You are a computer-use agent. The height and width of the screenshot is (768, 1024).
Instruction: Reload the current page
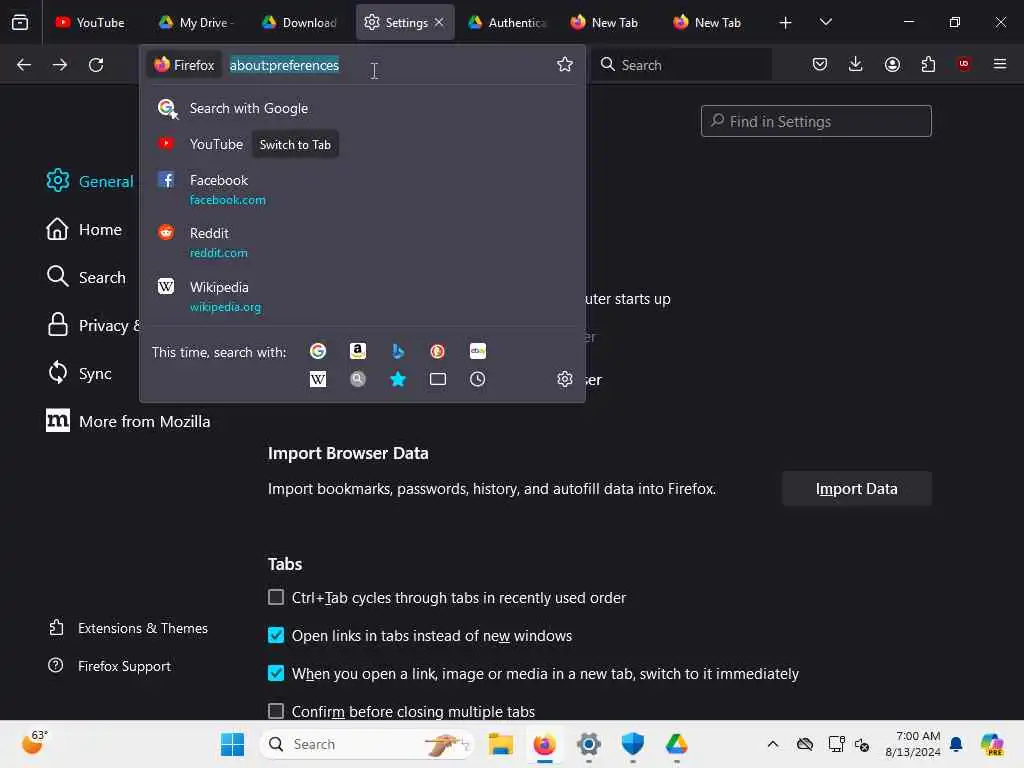click(x=96, y=65)
